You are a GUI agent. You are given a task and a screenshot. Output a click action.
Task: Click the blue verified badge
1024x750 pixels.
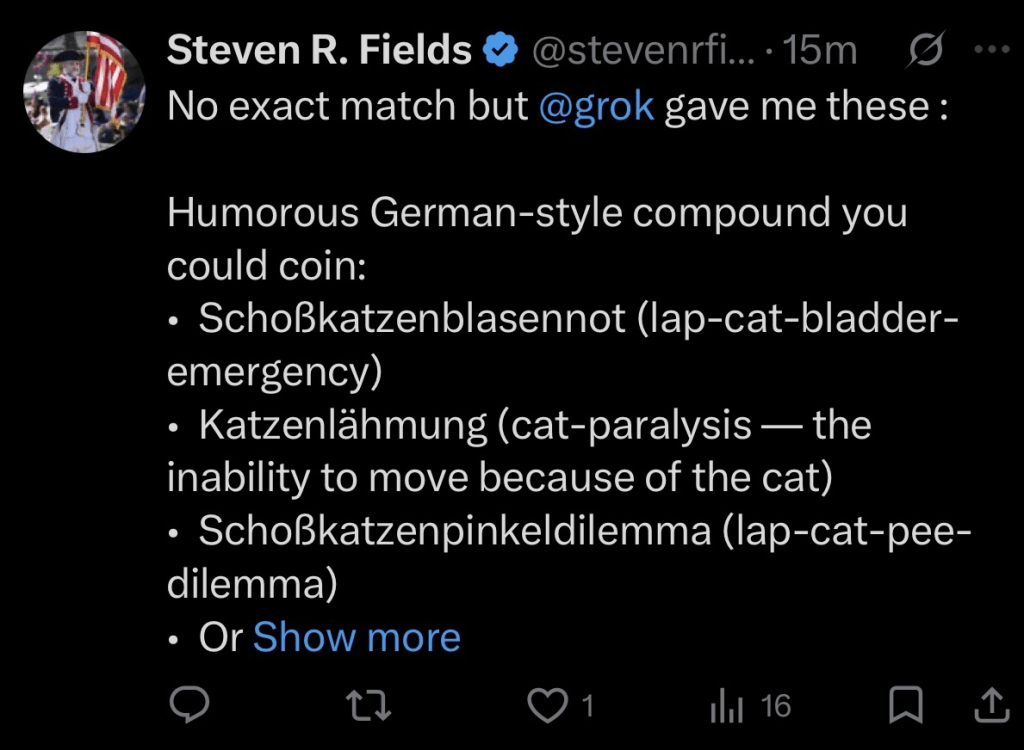point(499,51)
